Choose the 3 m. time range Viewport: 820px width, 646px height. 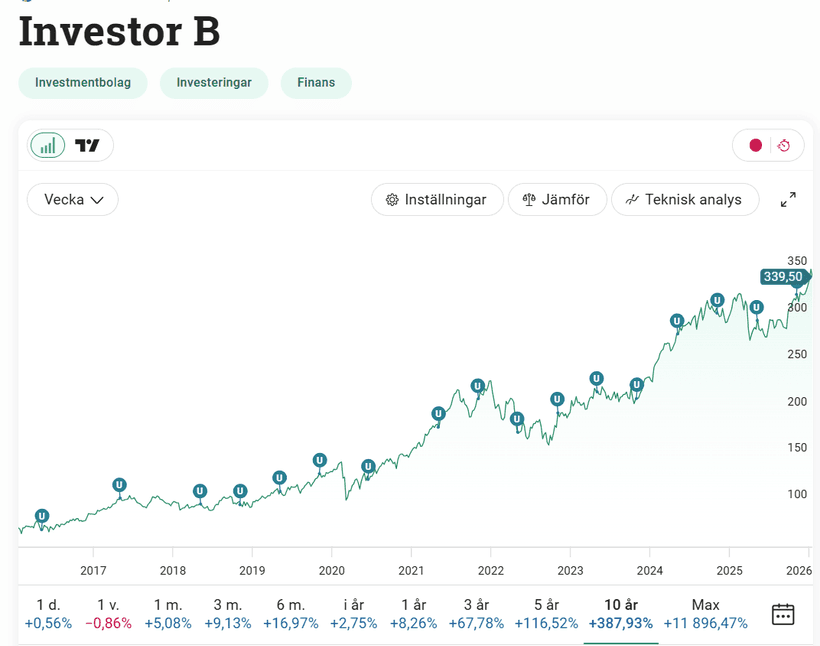tap(228, 614)
